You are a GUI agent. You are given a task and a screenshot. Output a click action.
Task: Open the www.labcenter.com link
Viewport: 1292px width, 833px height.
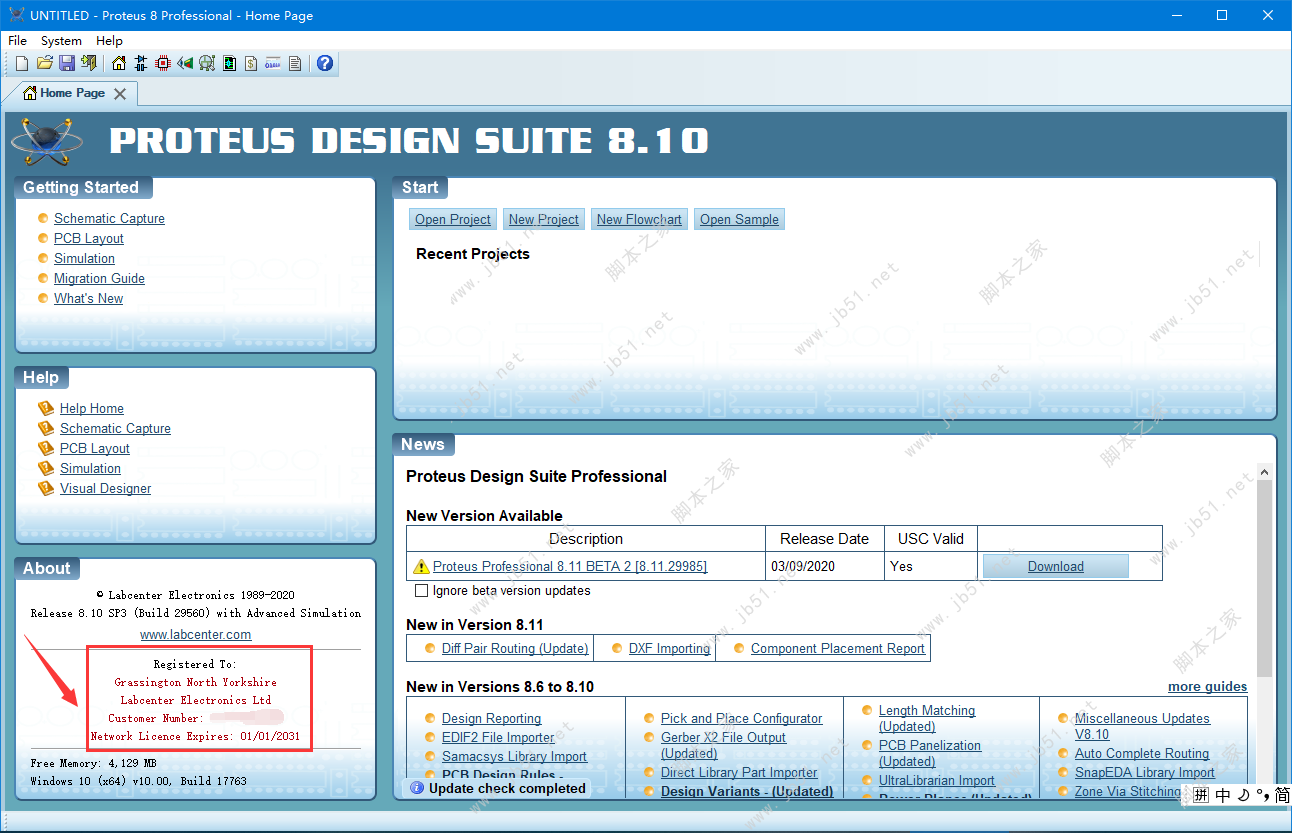click(195, 634)
